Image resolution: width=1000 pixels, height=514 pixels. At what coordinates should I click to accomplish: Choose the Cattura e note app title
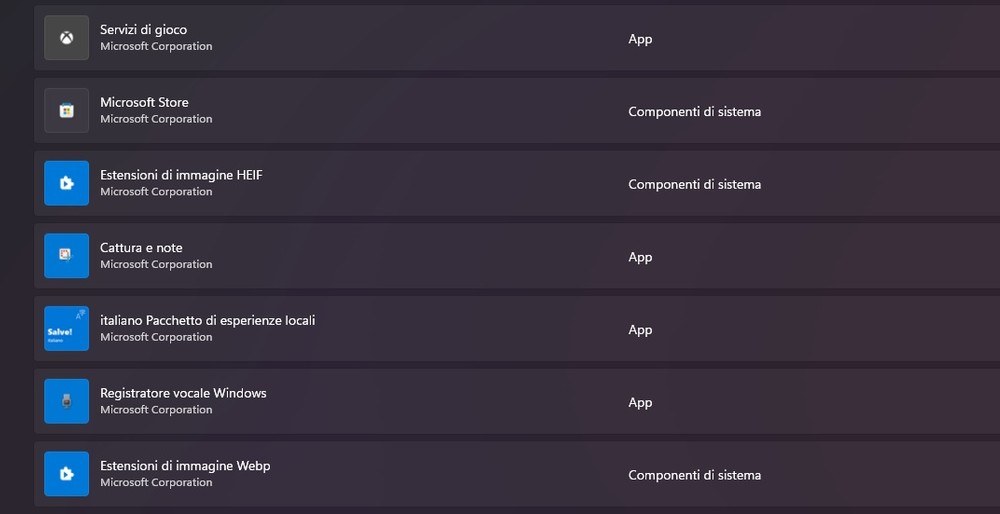tap(141, 247)
